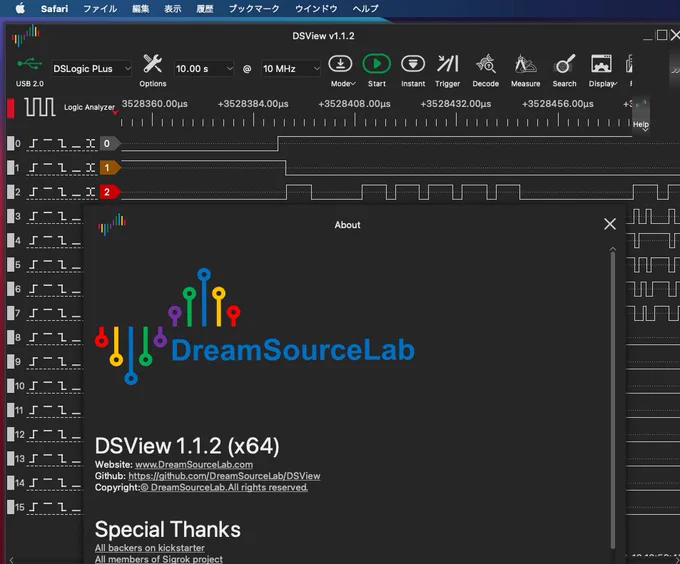
Task: Set falling edge trigger on channel 15
Action: (62, 508)
